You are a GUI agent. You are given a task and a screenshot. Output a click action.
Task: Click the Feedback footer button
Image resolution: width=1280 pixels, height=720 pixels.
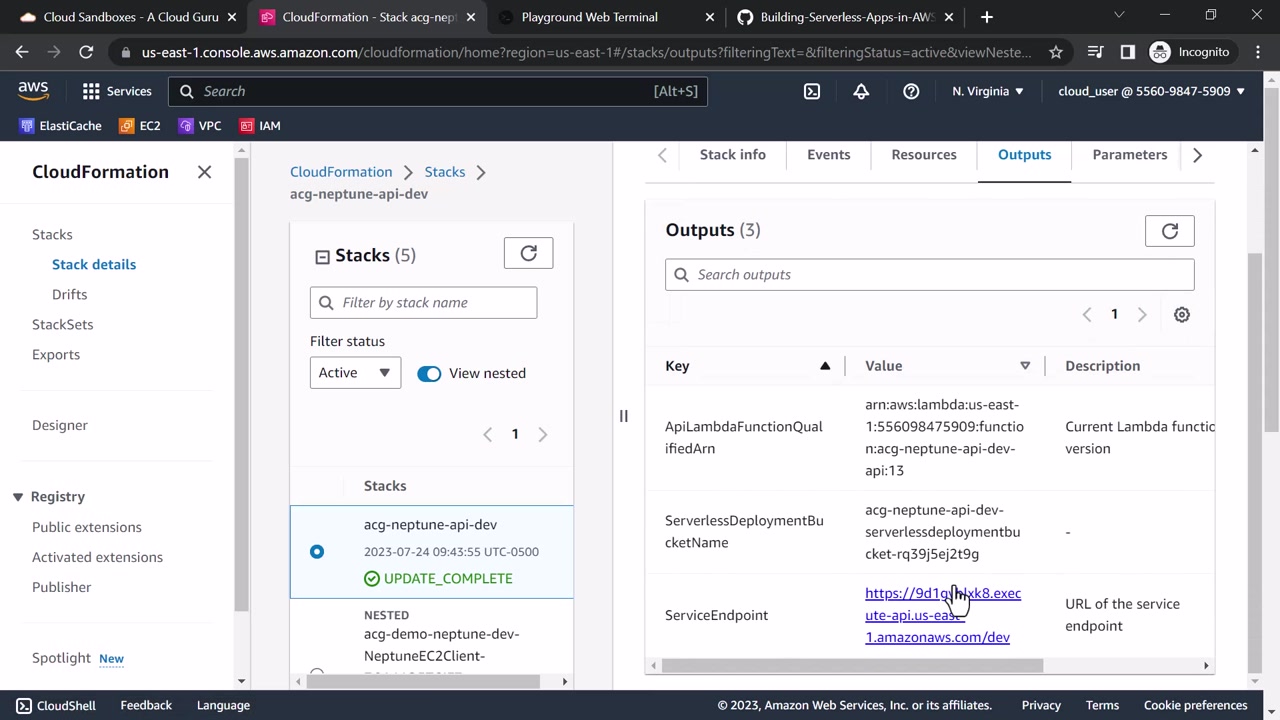click(x=146, y=705)
